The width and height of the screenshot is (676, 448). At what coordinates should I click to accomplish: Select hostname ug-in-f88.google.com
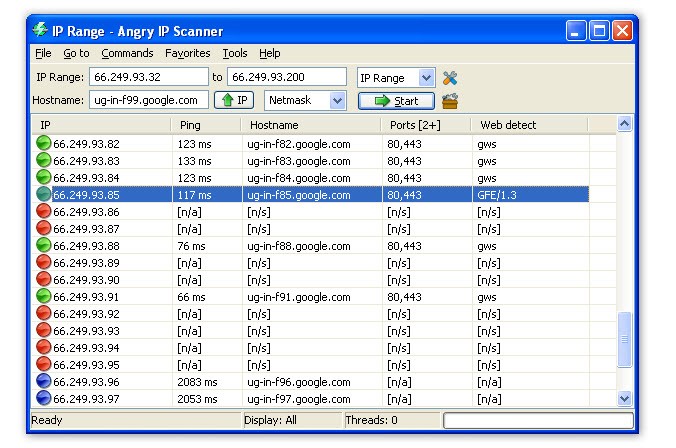(299, 246)
